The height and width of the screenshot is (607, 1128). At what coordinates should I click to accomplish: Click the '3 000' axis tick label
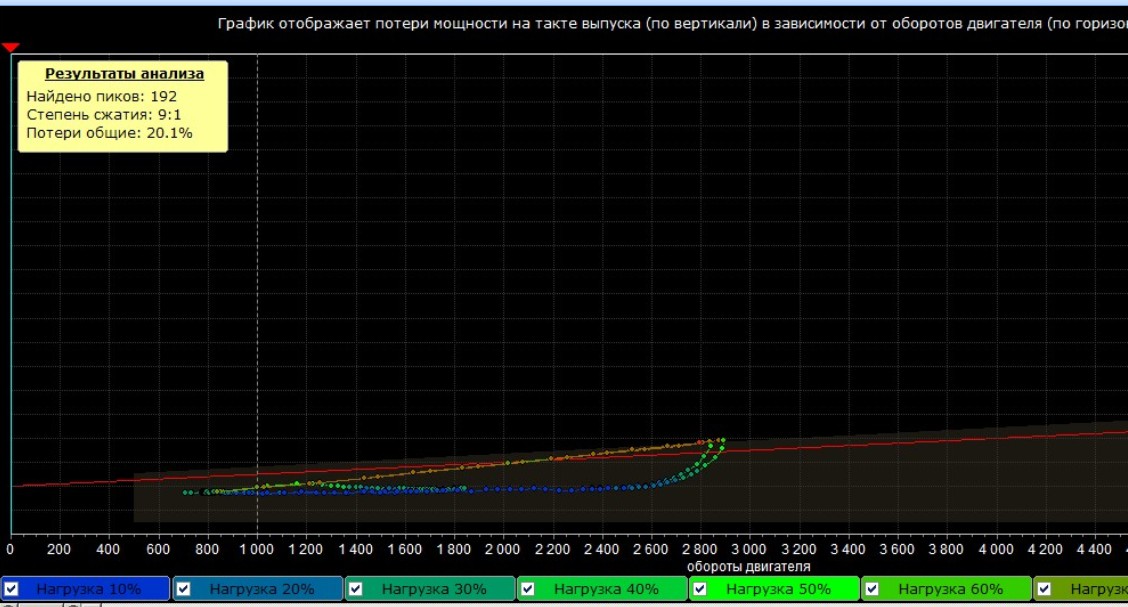[749, 549]
